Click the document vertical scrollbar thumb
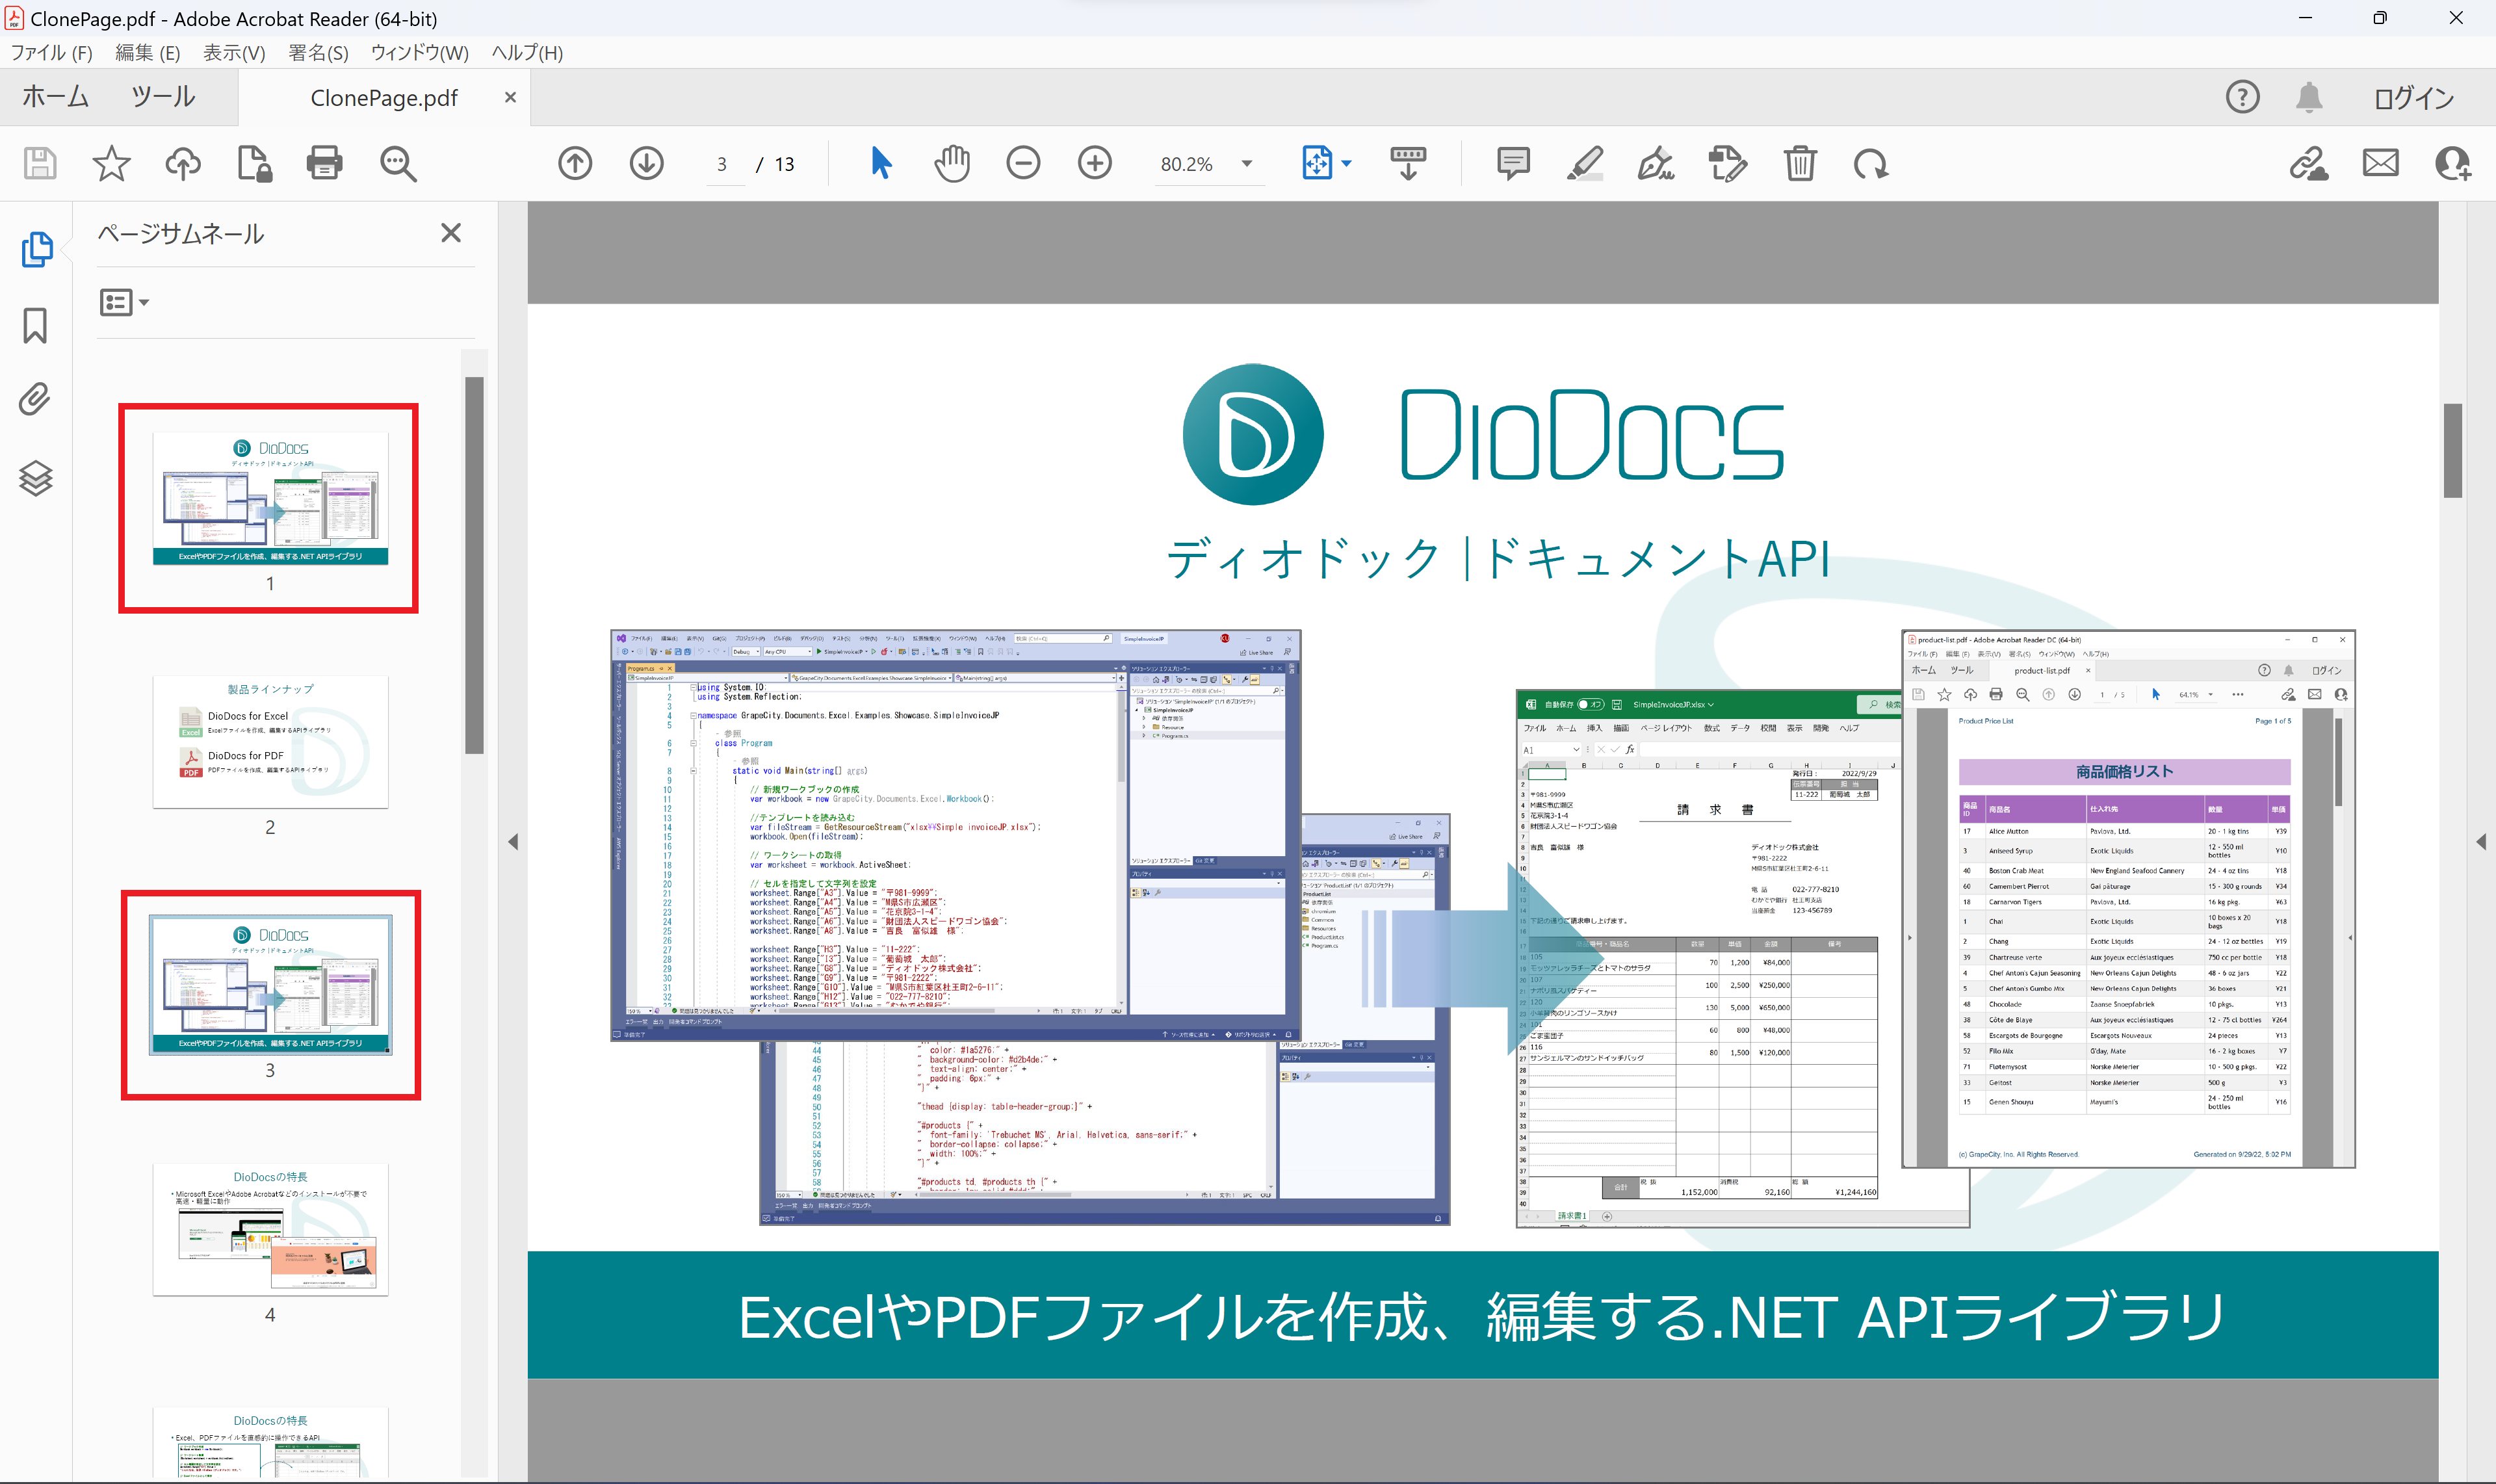This screenshot has width=2496, height=1484. (x=2452, y=450)
